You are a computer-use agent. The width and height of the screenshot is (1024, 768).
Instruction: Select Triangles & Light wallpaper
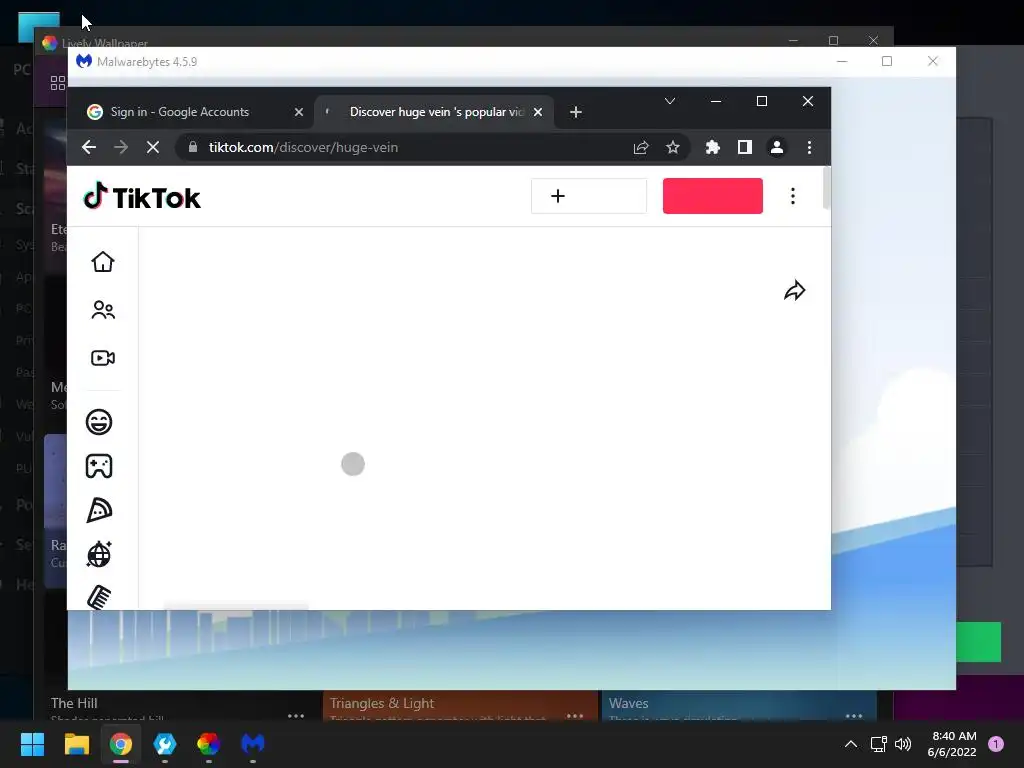point(460,705)
